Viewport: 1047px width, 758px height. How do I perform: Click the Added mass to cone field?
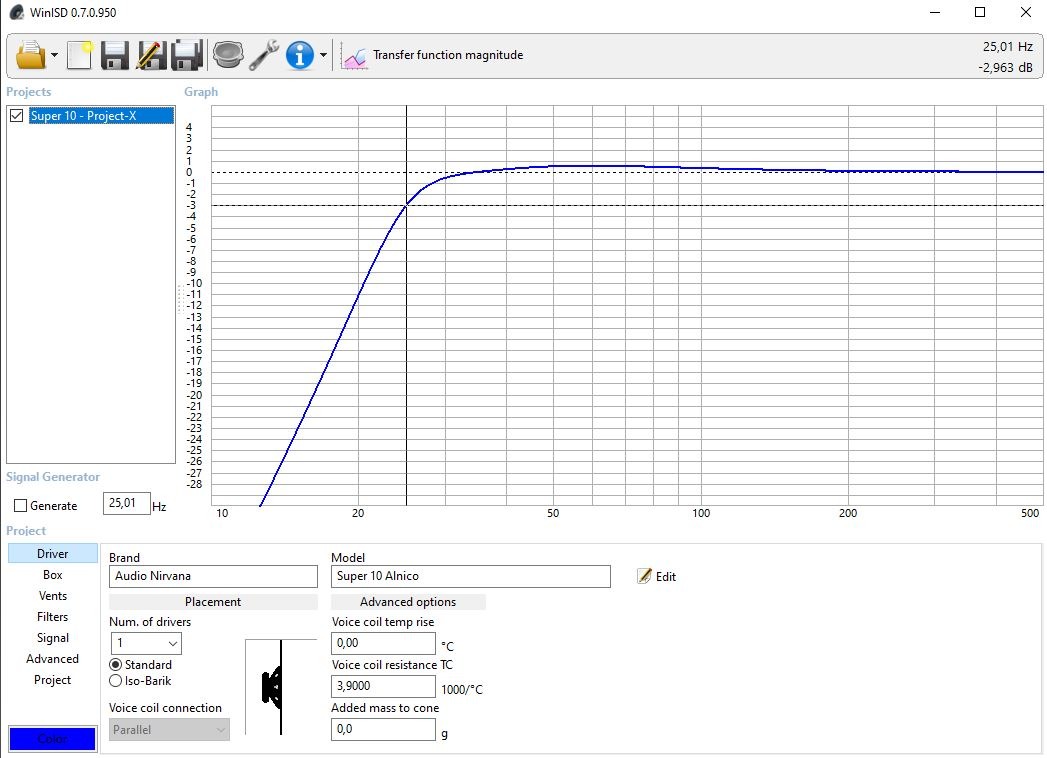(x=383, y=729)
